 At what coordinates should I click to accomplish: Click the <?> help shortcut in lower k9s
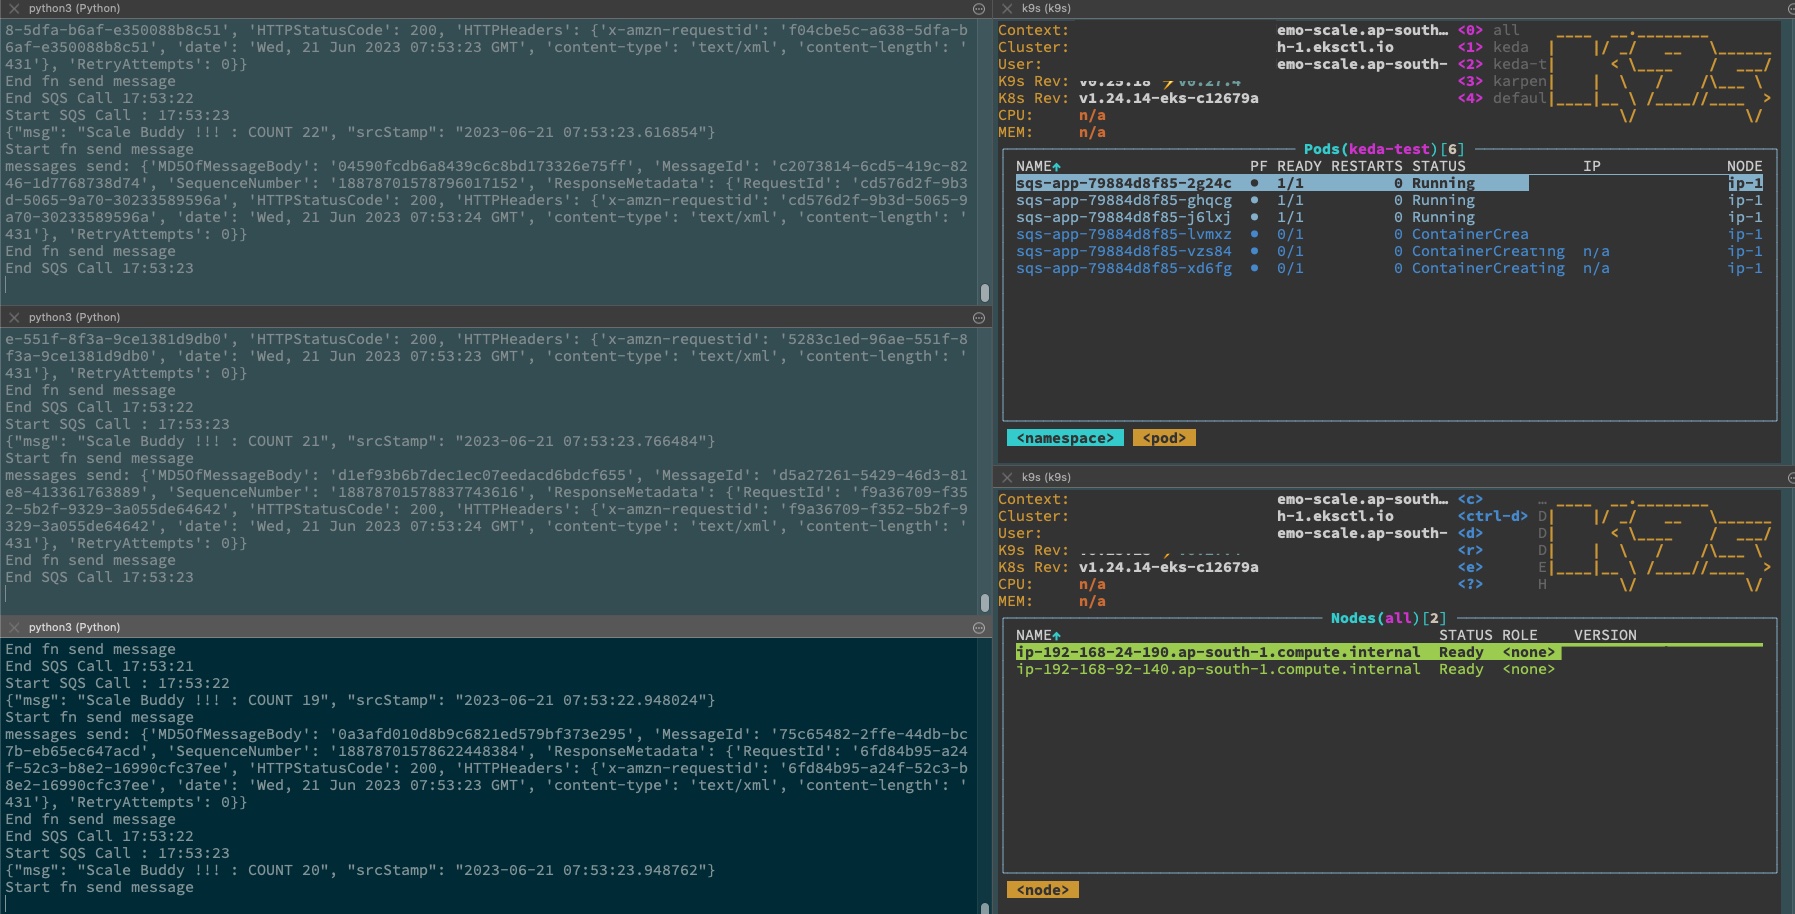click(x=1470, y=584)
